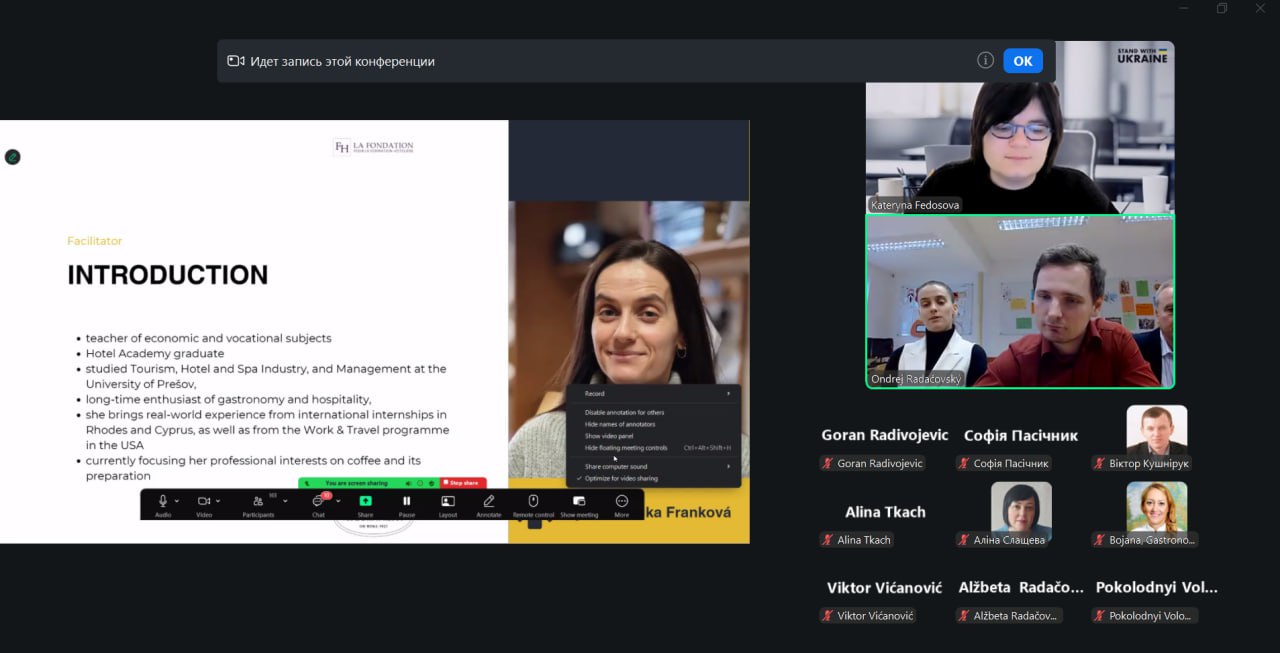The height and width of the screenshot is (653, 1280).
Task: Click the green Share screen icon
Action: (x=365, y=501)
